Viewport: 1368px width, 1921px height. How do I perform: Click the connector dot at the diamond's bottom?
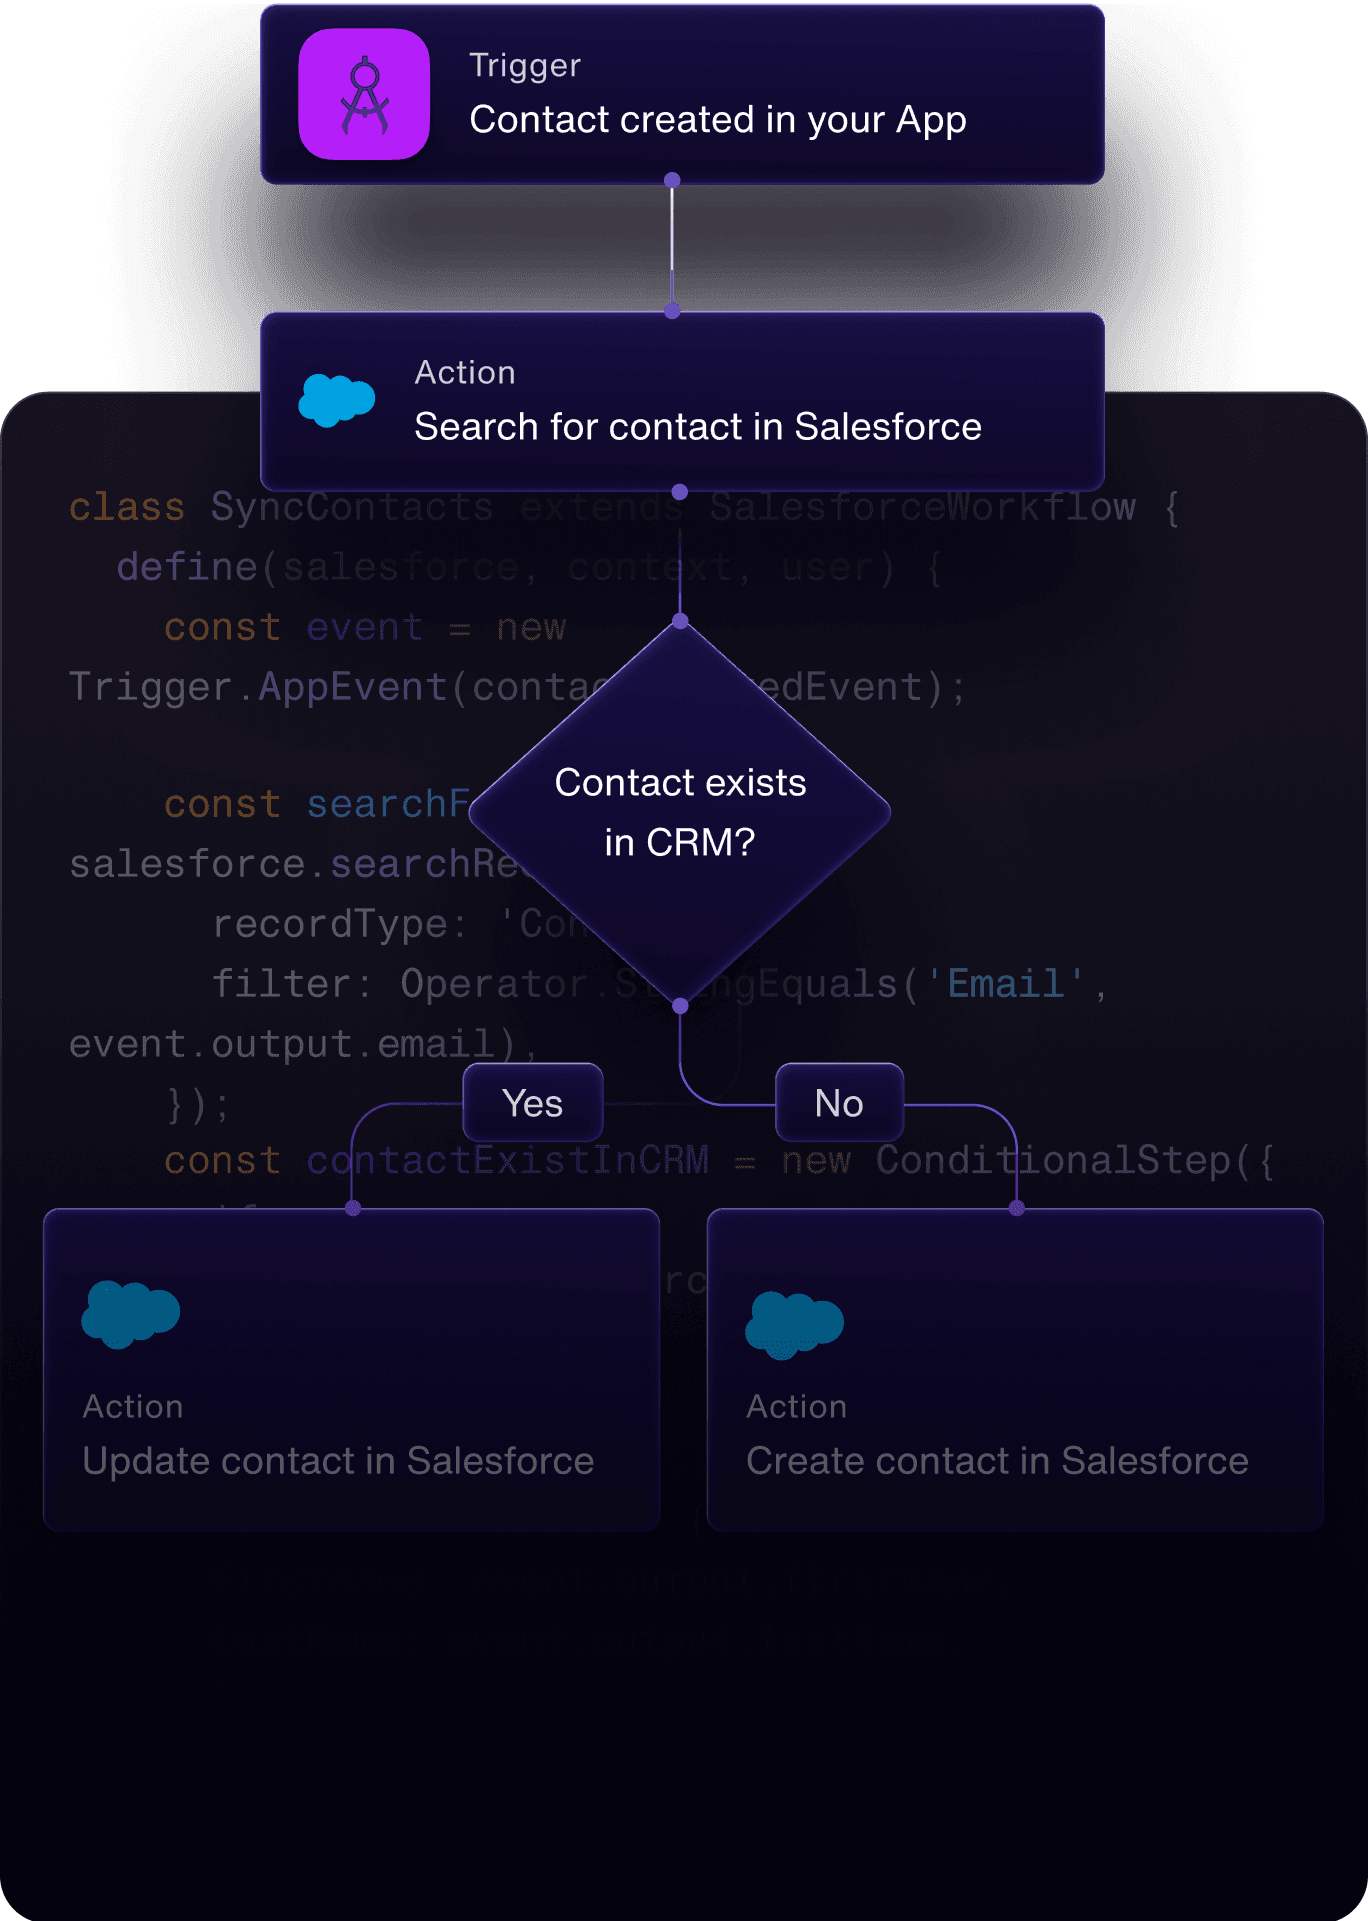[x=680, y=1006]
